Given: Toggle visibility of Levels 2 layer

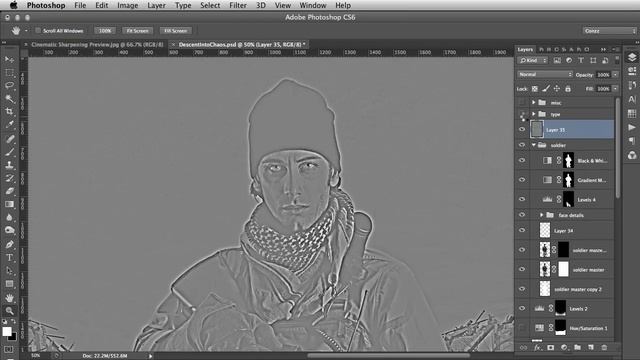Looking at the screenshot, I should coord(522,309).
